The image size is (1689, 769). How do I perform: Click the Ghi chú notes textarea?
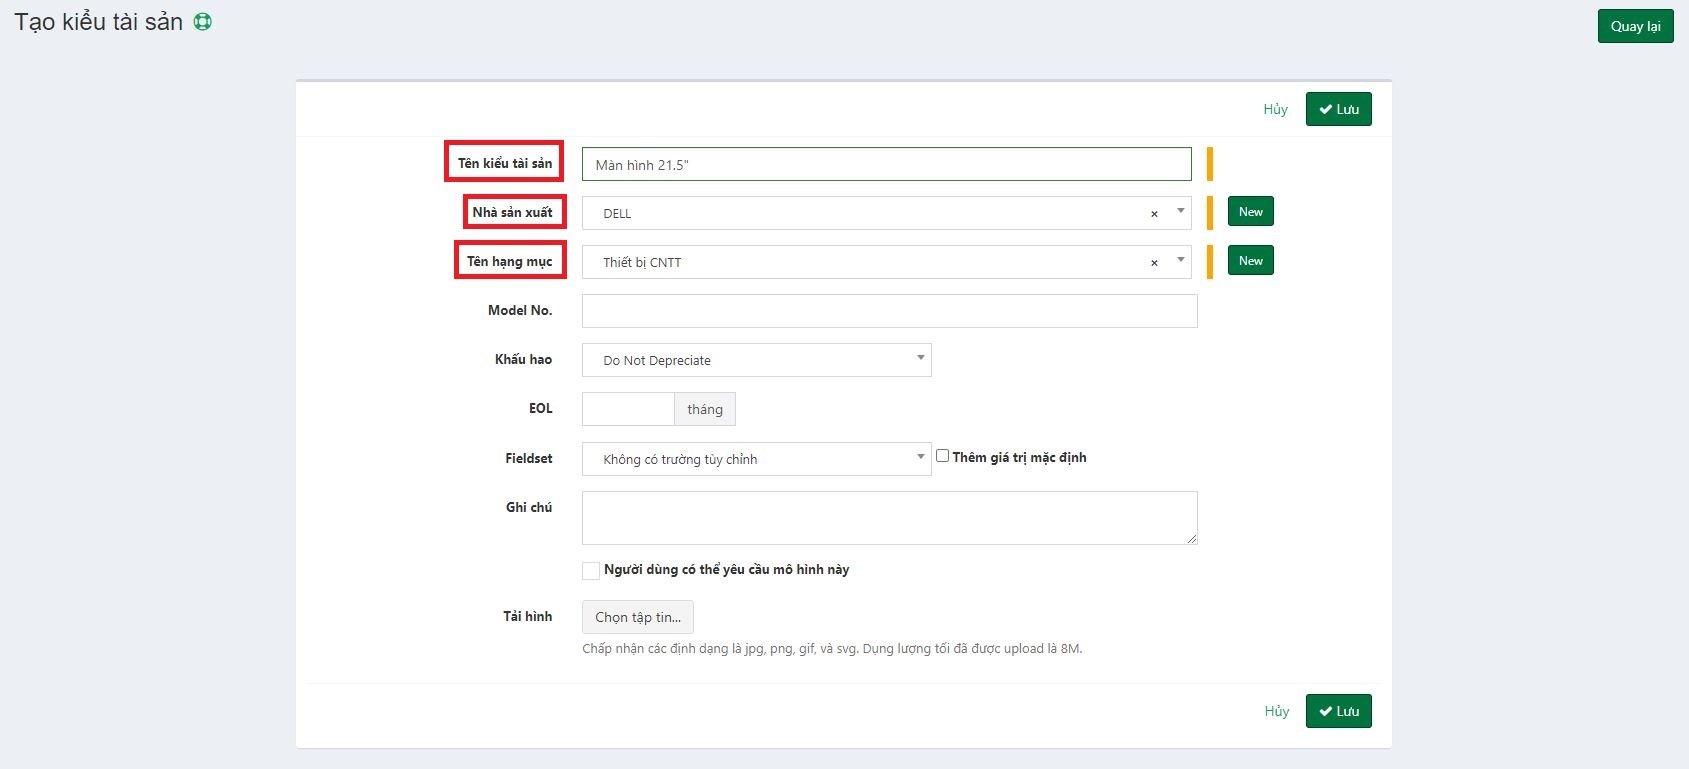pos(889,518)
